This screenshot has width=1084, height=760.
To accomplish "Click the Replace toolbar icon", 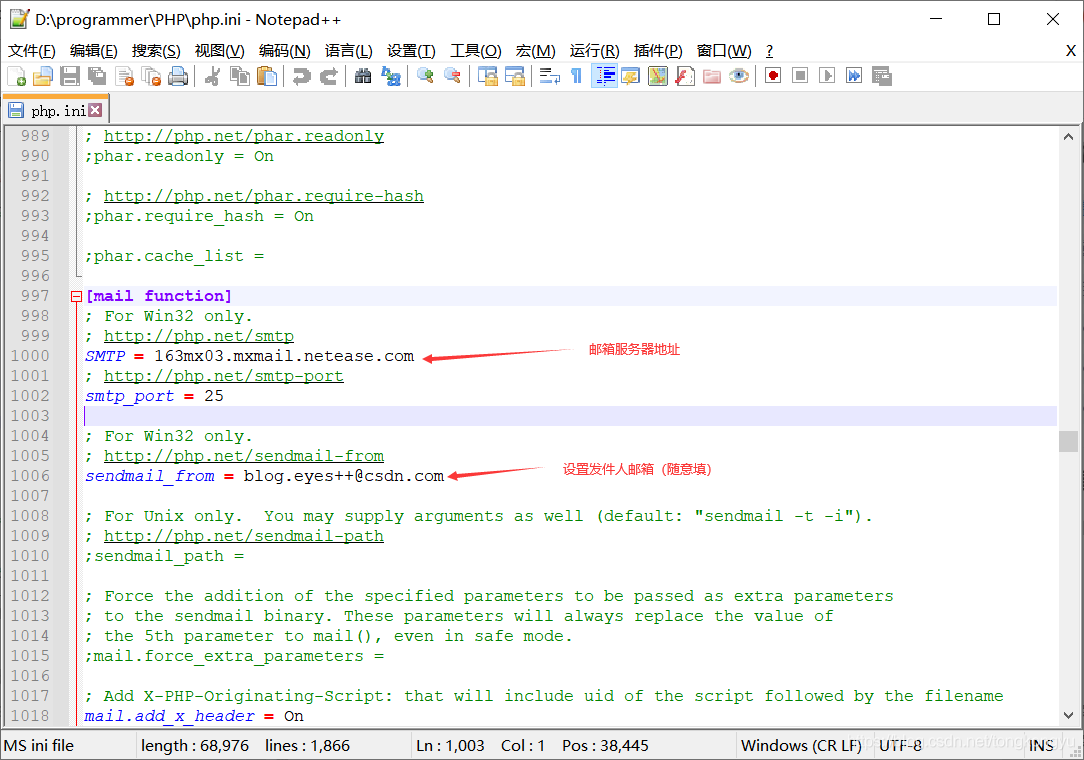I will [x=390, y=75].
